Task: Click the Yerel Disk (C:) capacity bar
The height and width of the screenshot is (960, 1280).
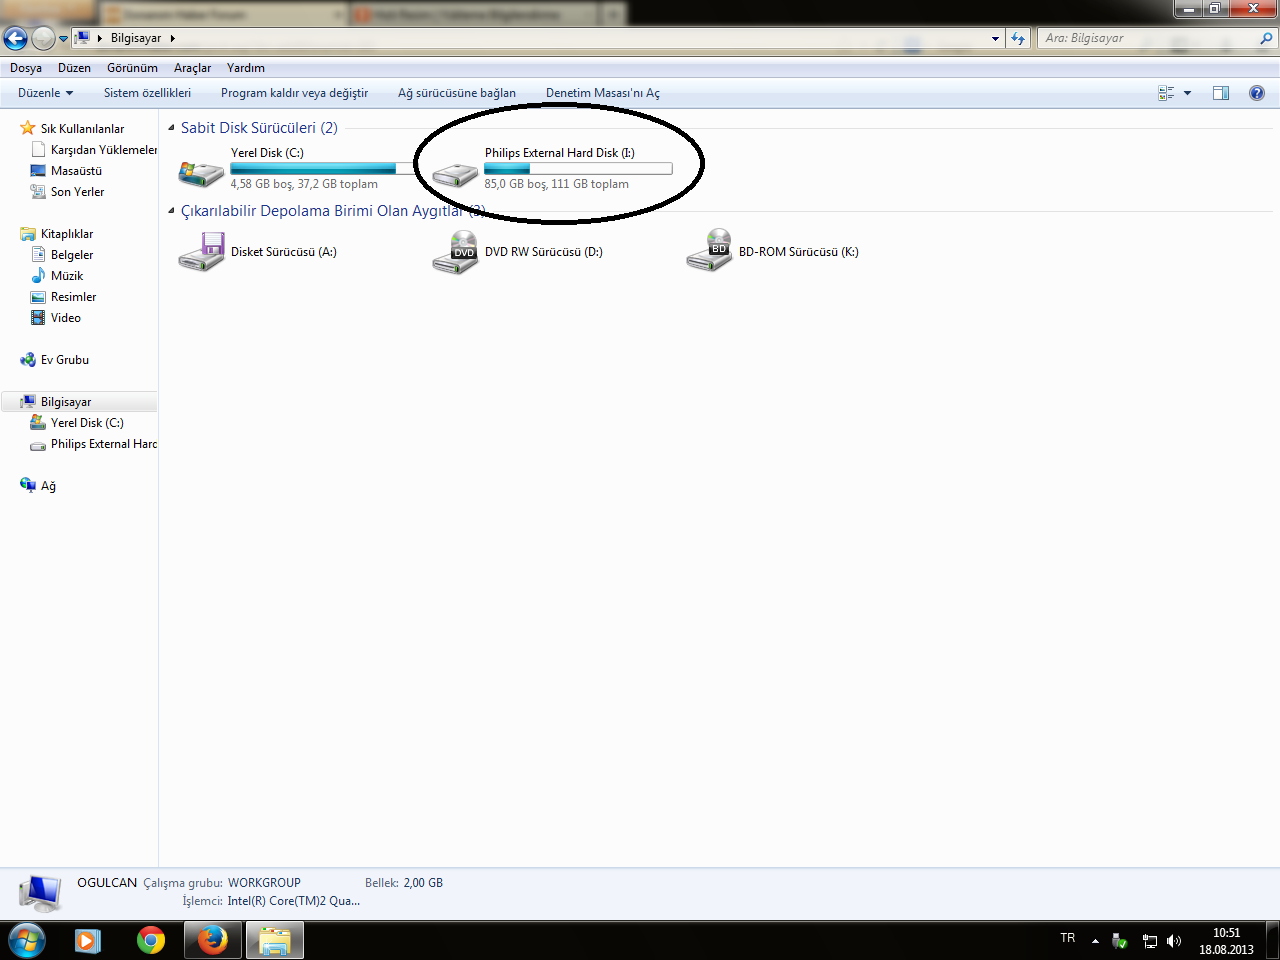Action: pos(324,169)
